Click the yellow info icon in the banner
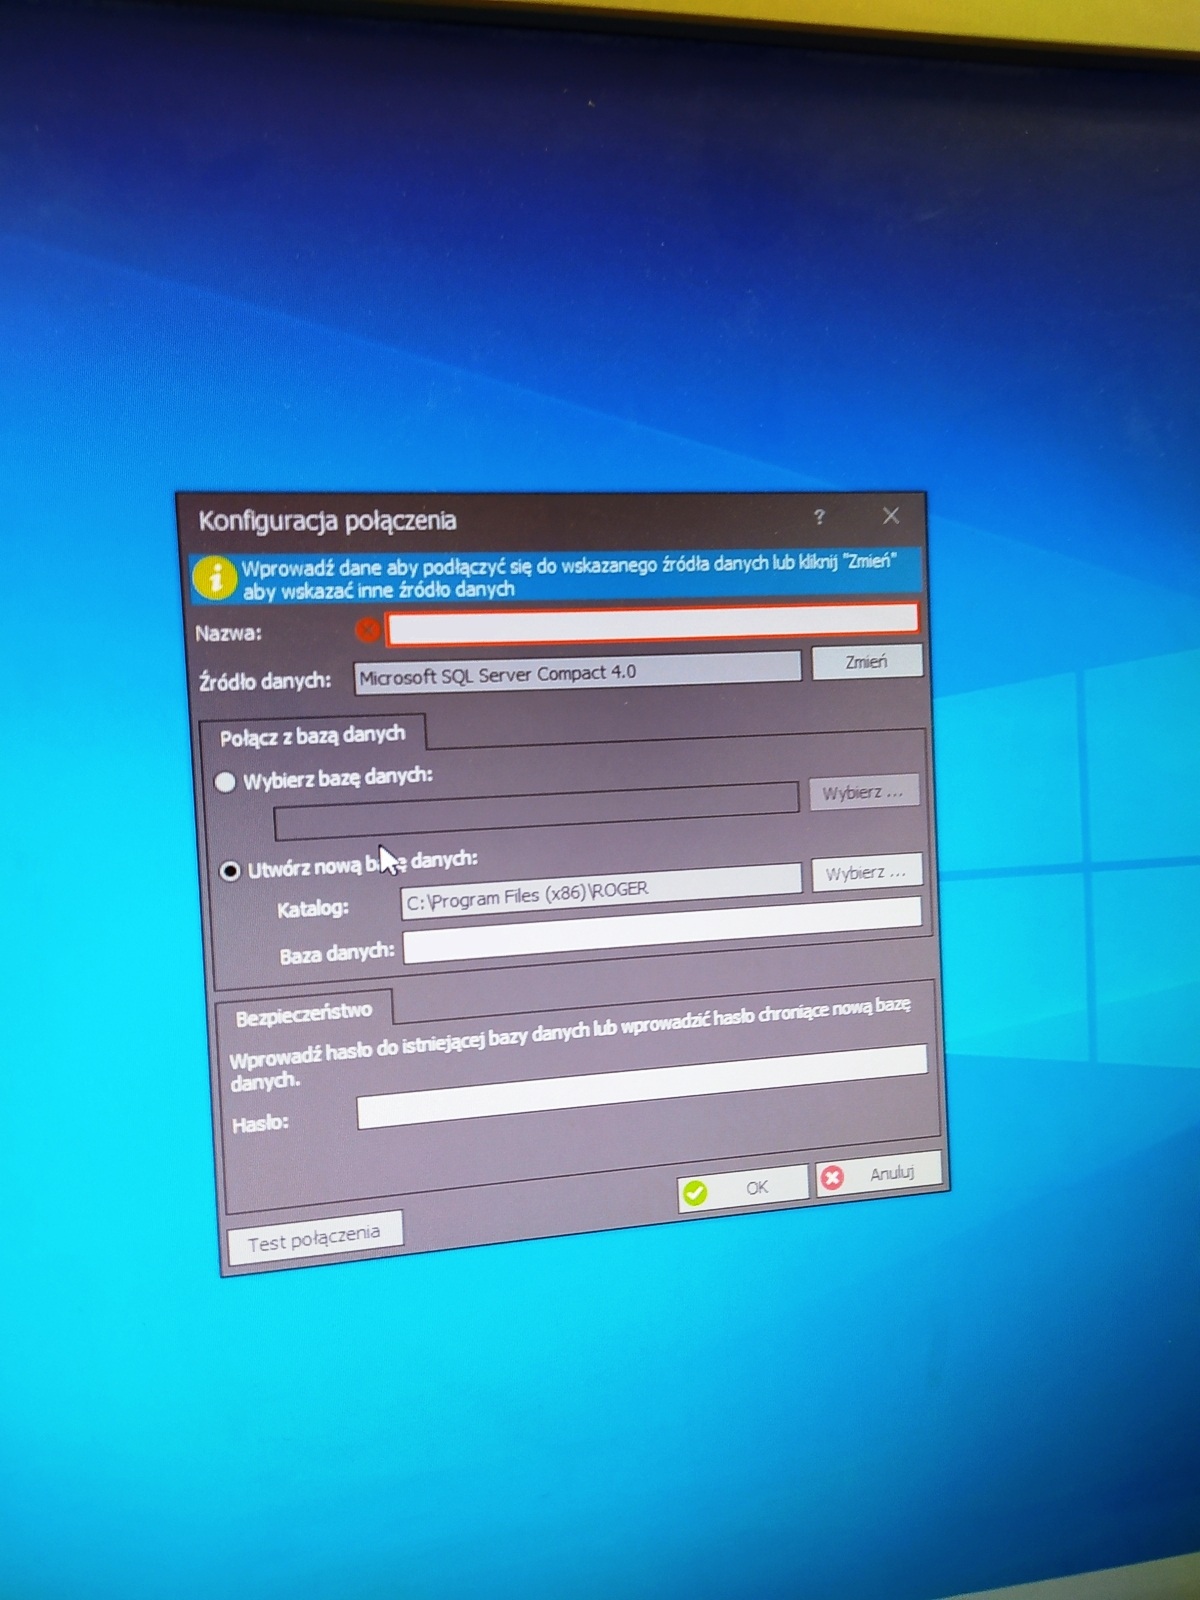The image size is (1200, 1600). click(214, 578)
